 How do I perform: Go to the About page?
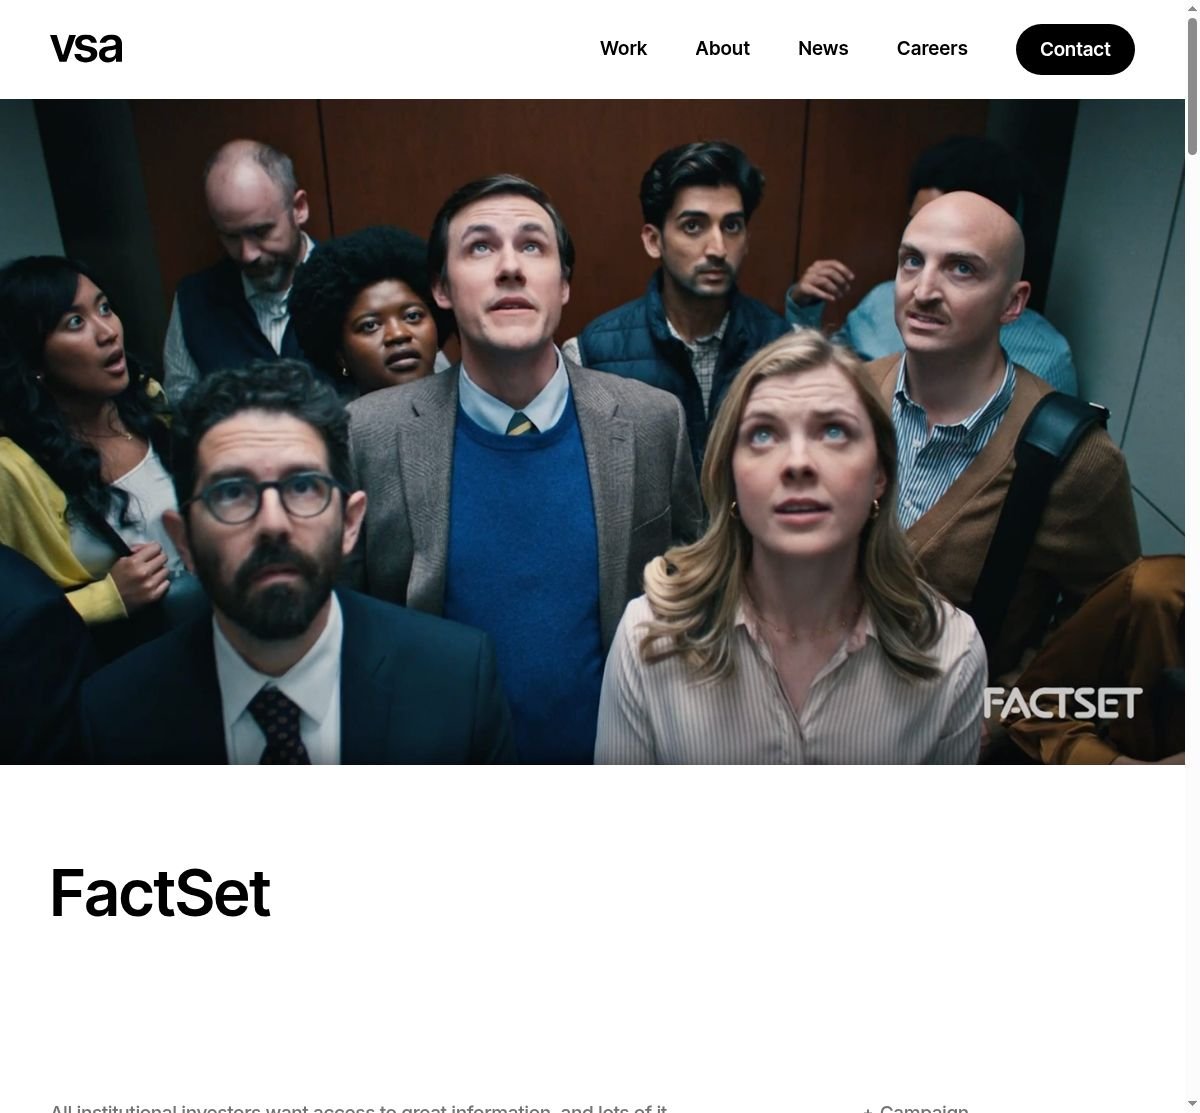tap(722, 48)
